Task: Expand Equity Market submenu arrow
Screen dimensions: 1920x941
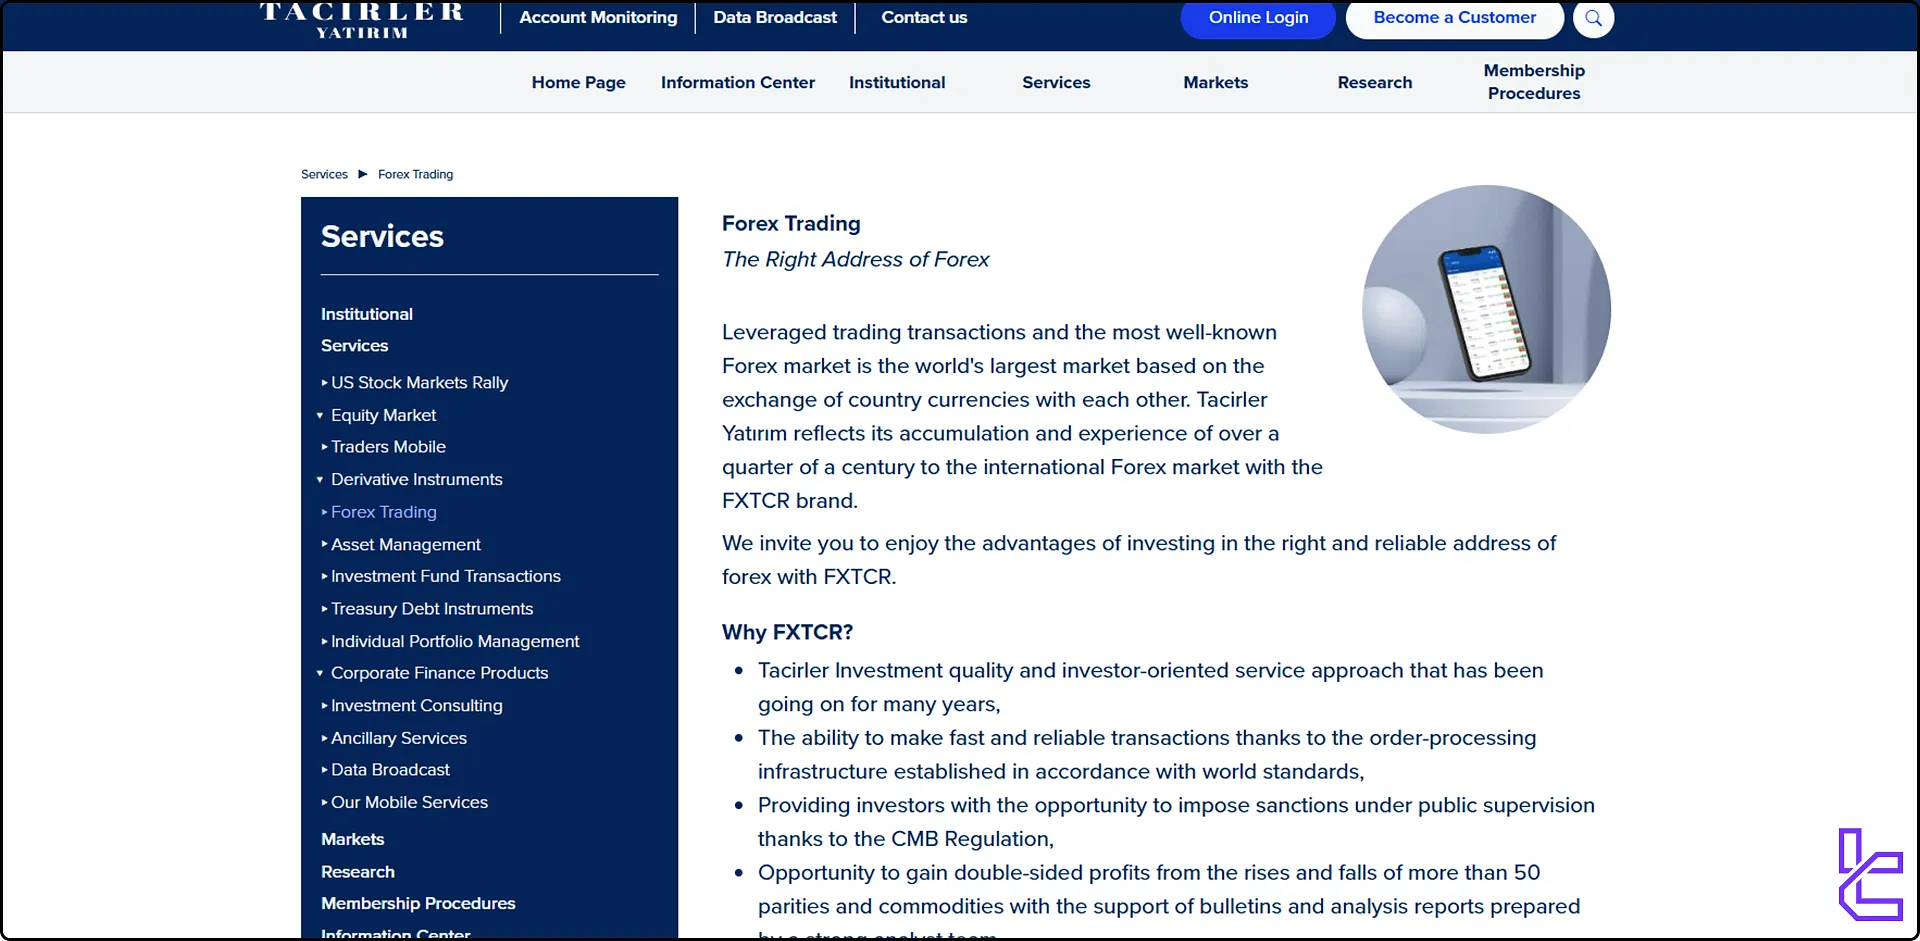Action: pyautogui.click(x=320, y=416)
